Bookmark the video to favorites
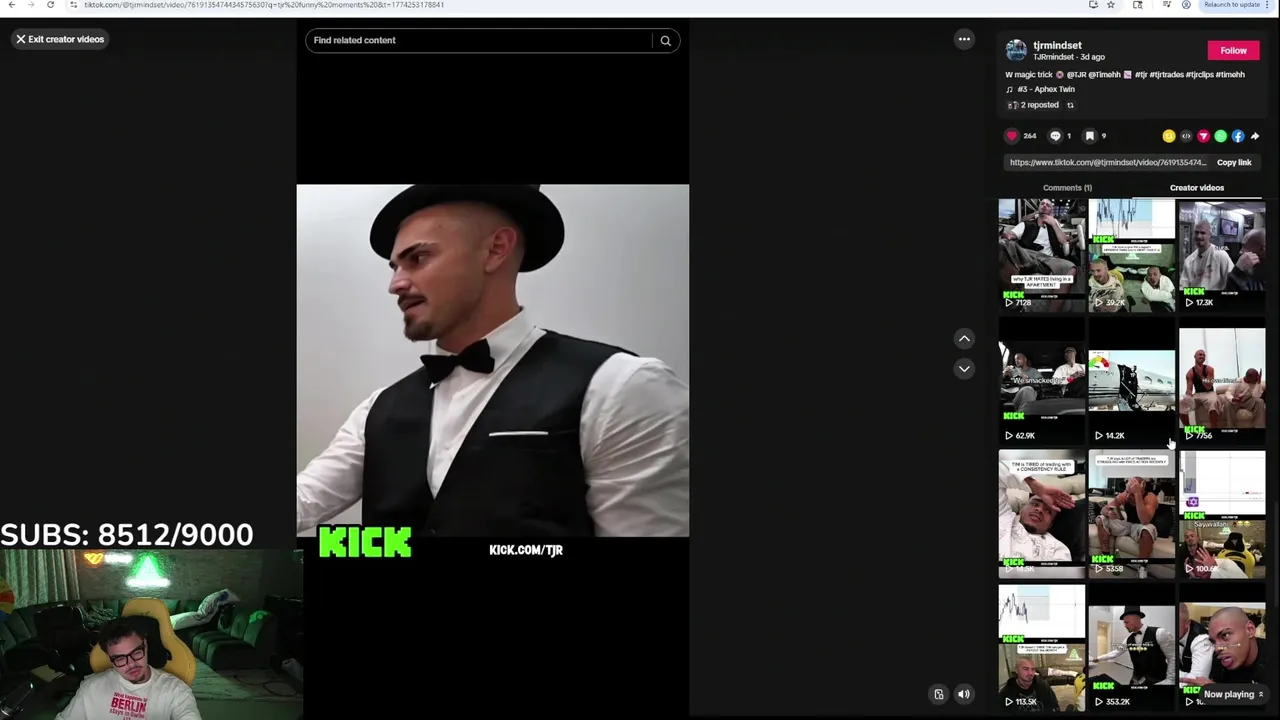 [1090, 136]
